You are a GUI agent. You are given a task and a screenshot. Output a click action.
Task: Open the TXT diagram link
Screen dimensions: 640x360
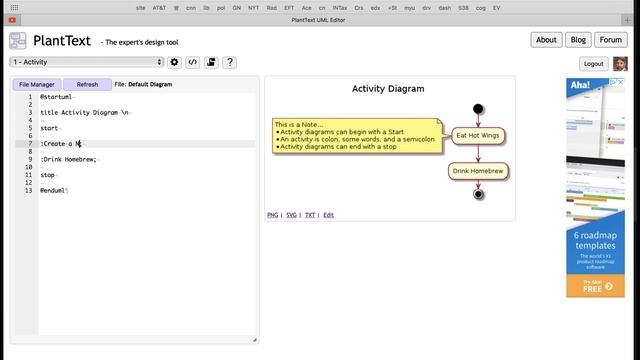pyautogui.click(x=310, y=215)
